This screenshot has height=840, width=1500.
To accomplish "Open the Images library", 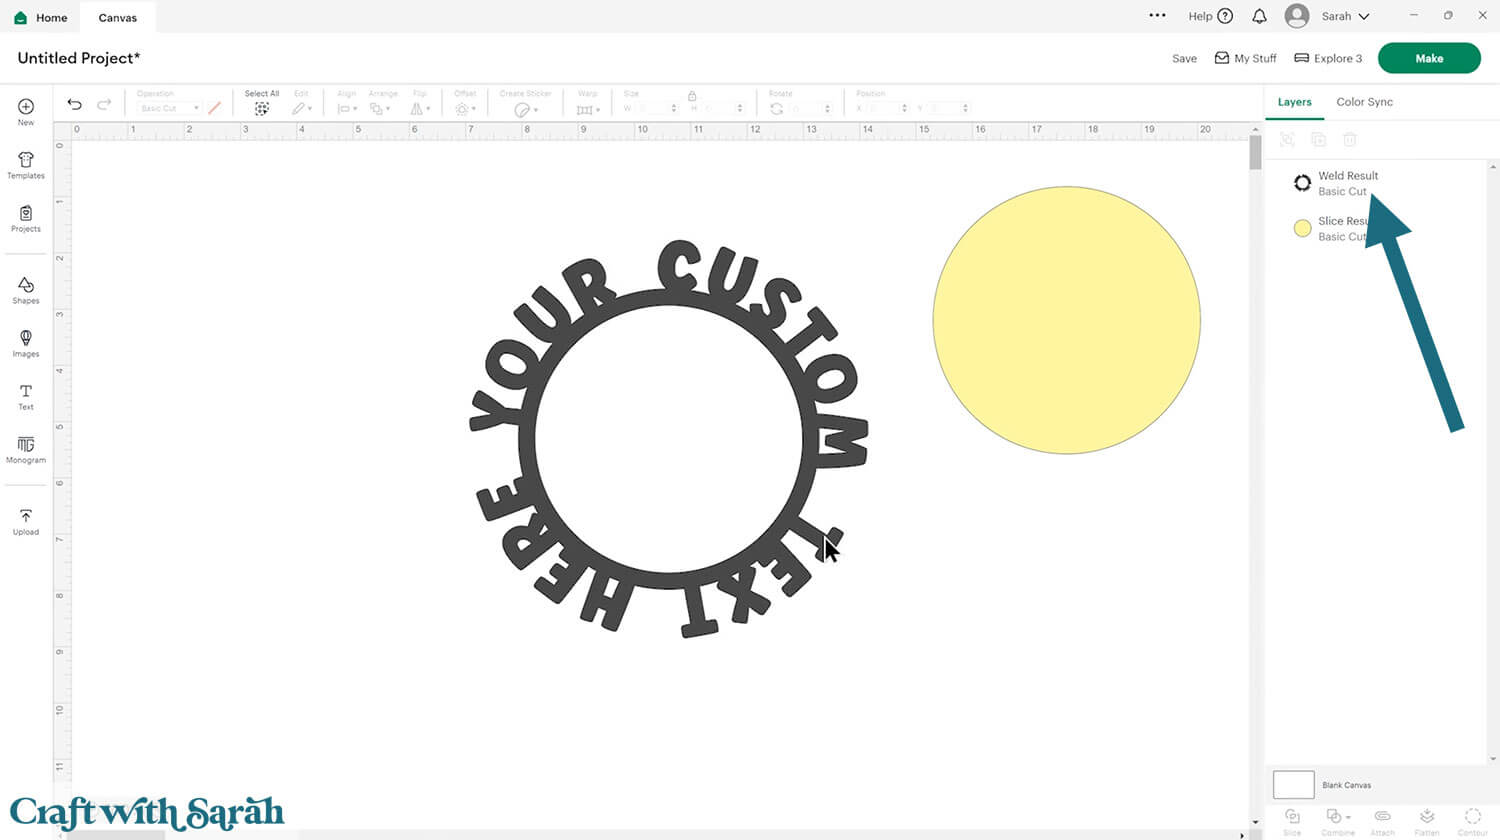I will point(26,343).
